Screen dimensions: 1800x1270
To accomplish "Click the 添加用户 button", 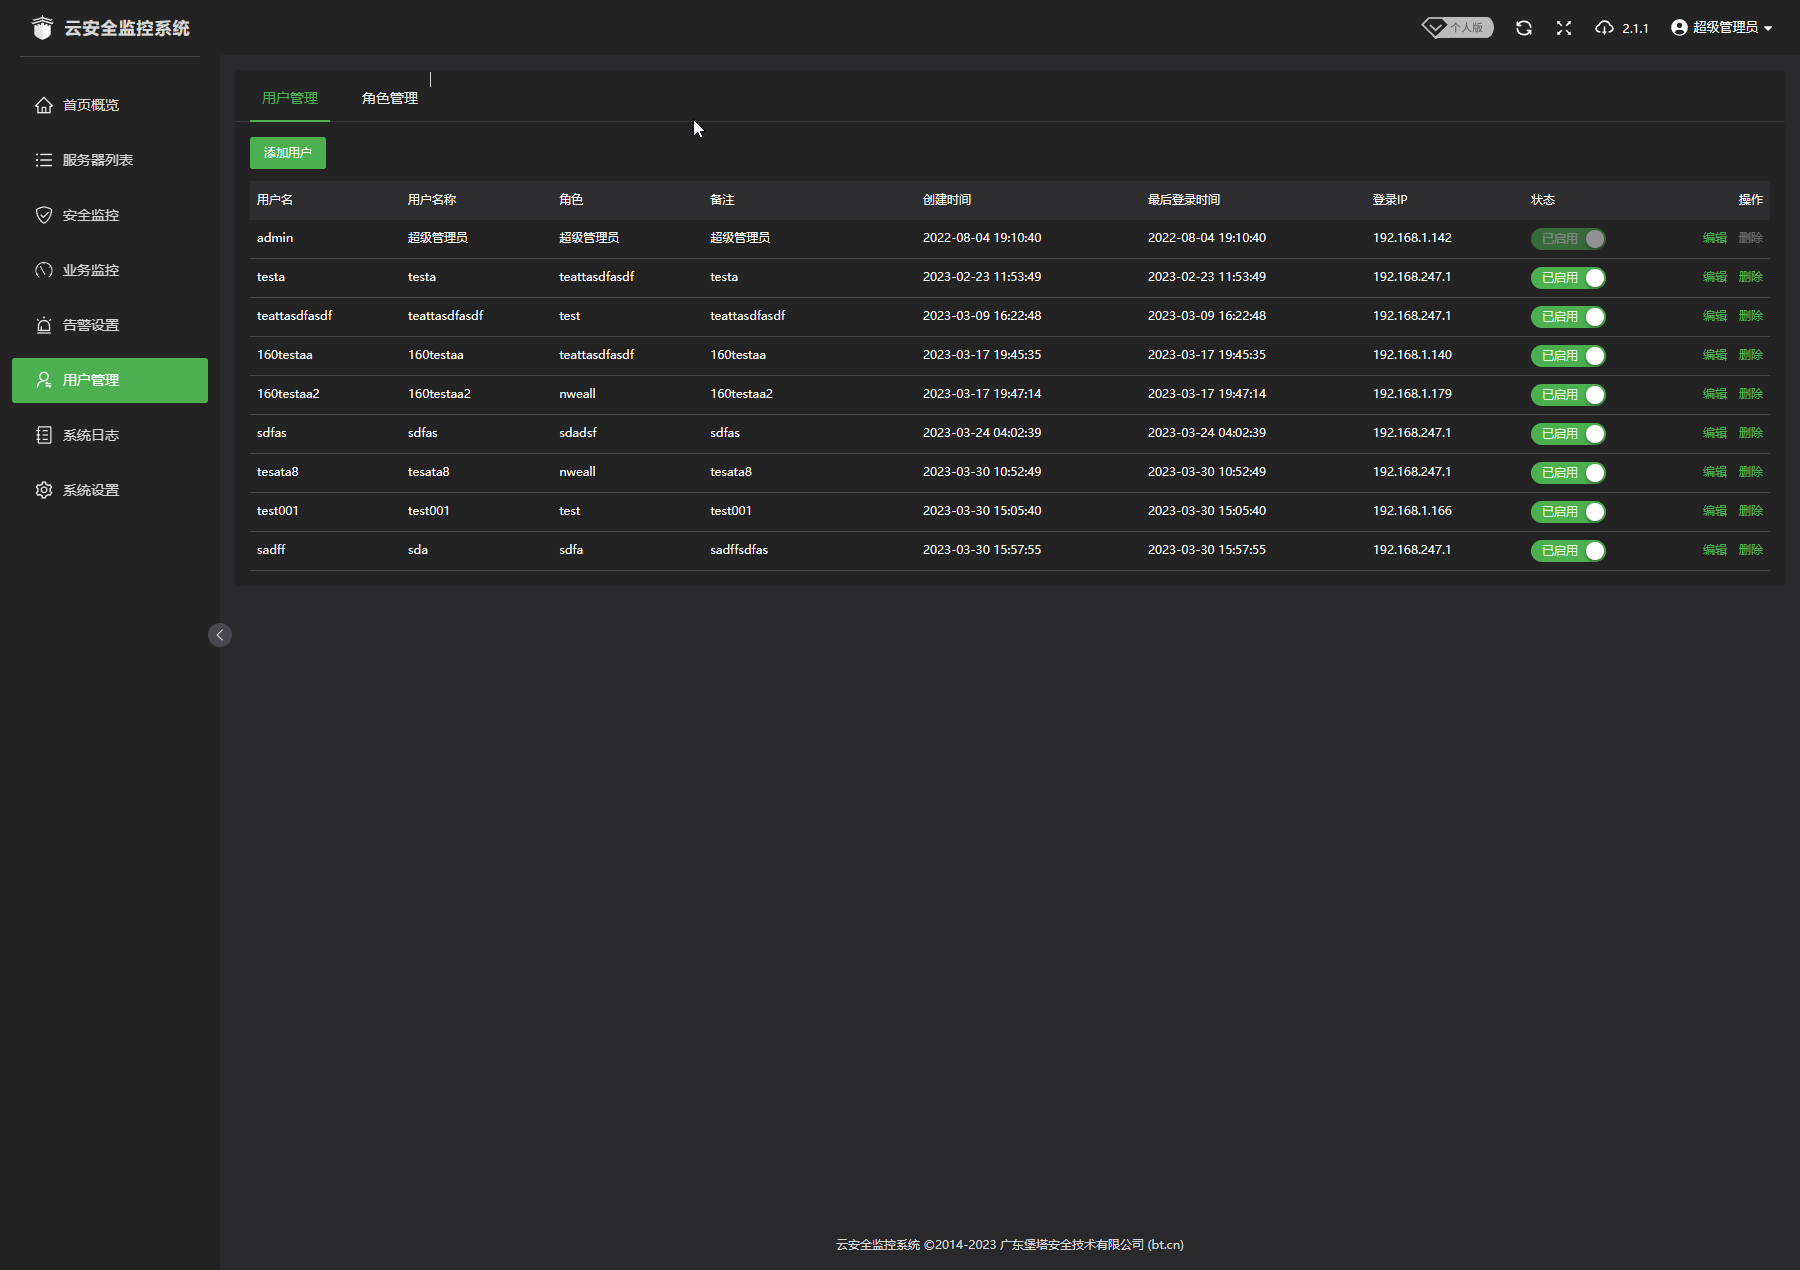I will [288, 153].
